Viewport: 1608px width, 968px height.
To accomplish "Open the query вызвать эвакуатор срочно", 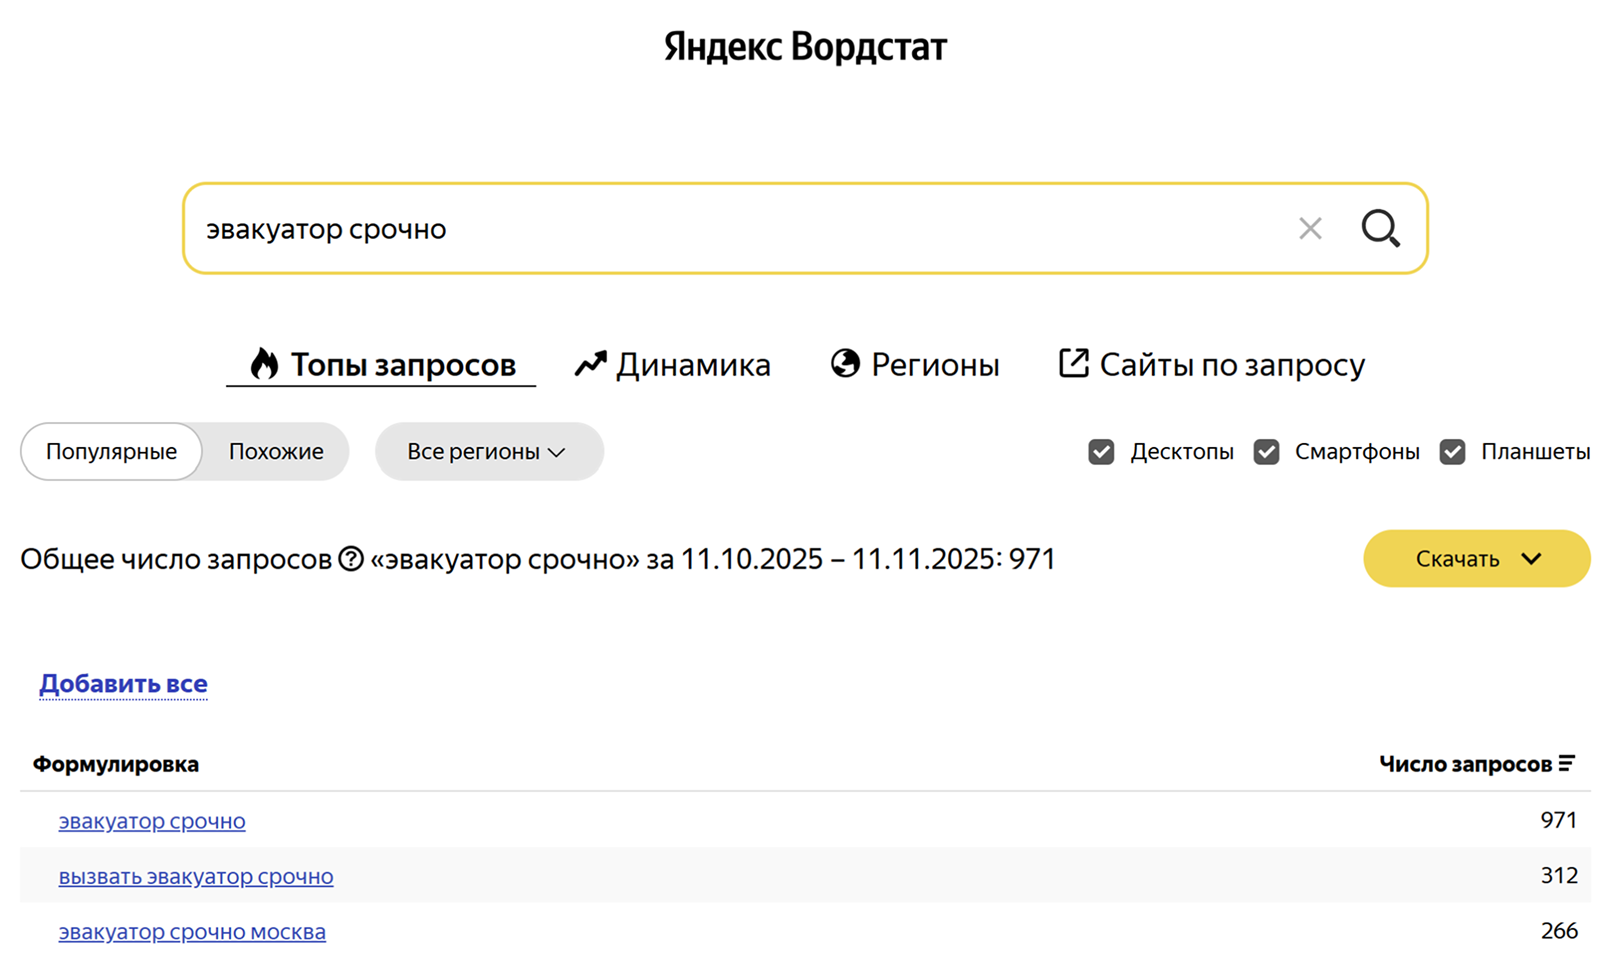I will pyautogui.click(x=195, y=876).
